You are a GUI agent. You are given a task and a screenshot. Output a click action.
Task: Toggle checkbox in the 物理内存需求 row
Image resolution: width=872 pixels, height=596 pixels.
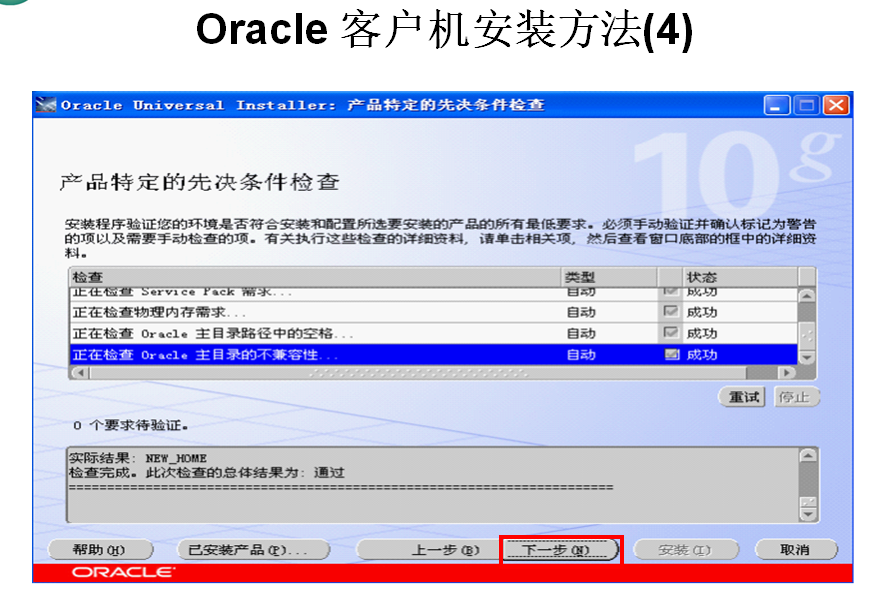[671, 311]
